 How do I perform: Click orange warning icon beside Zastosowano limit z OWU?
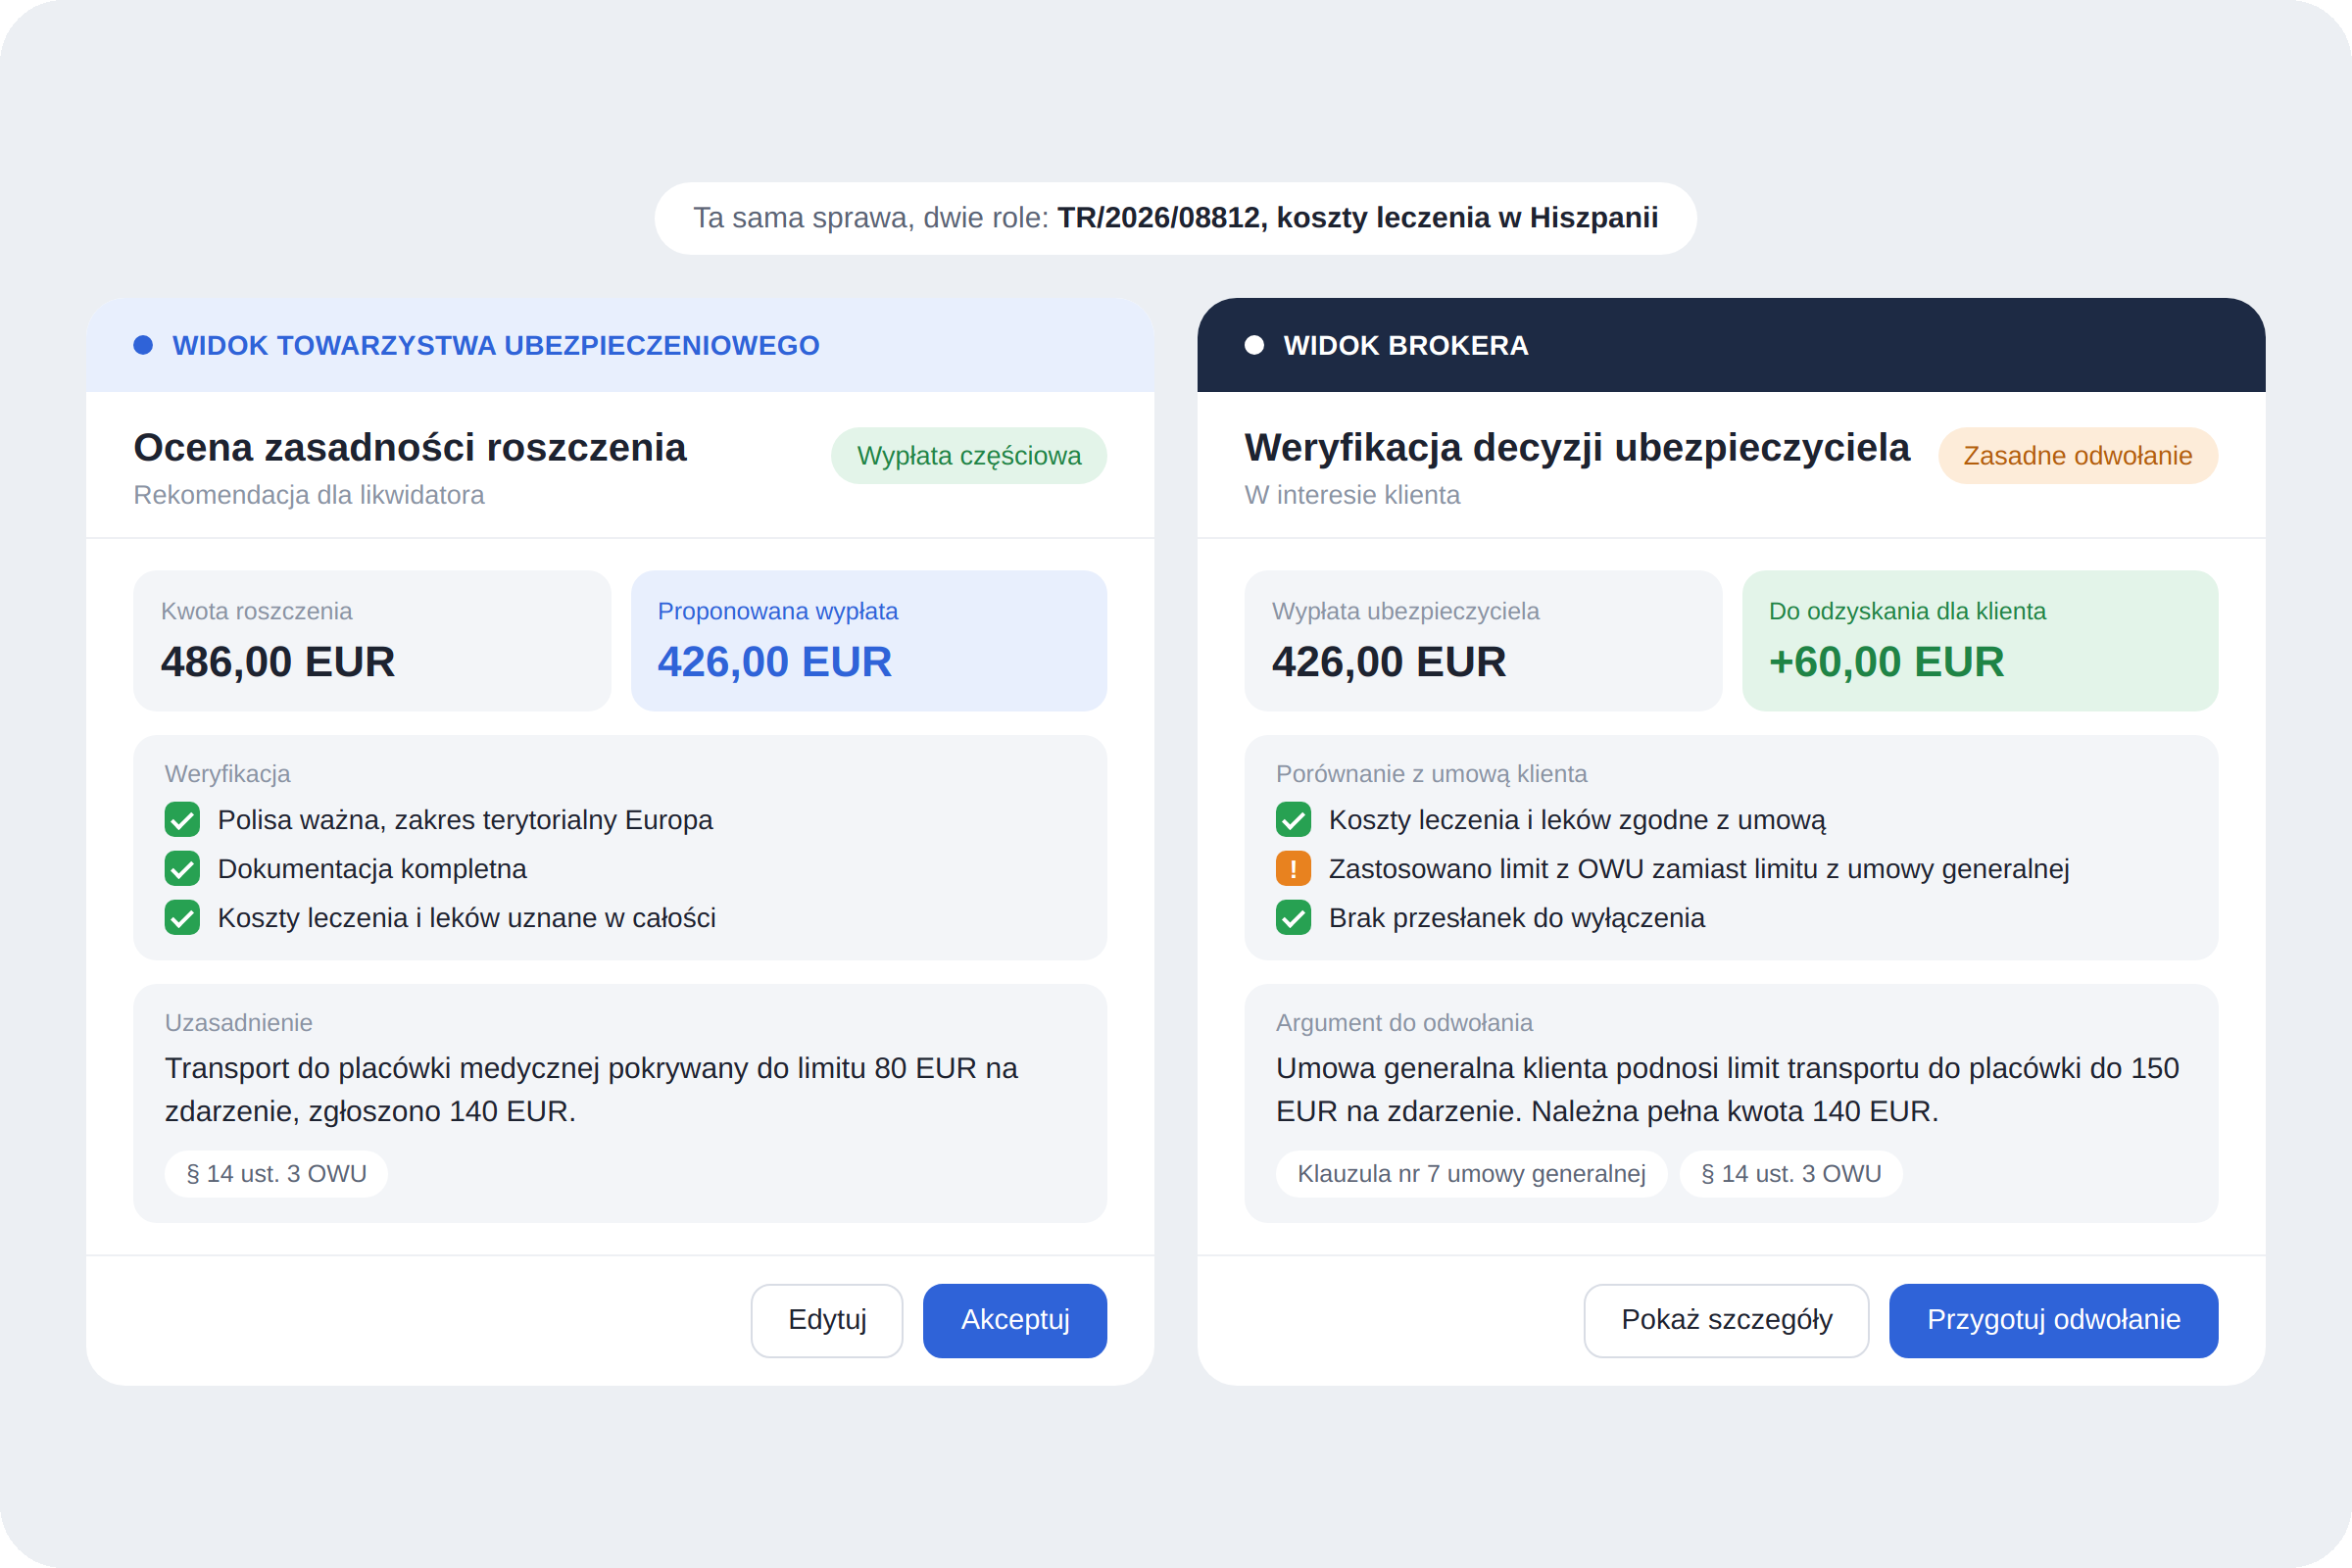tap(1293, 869)
